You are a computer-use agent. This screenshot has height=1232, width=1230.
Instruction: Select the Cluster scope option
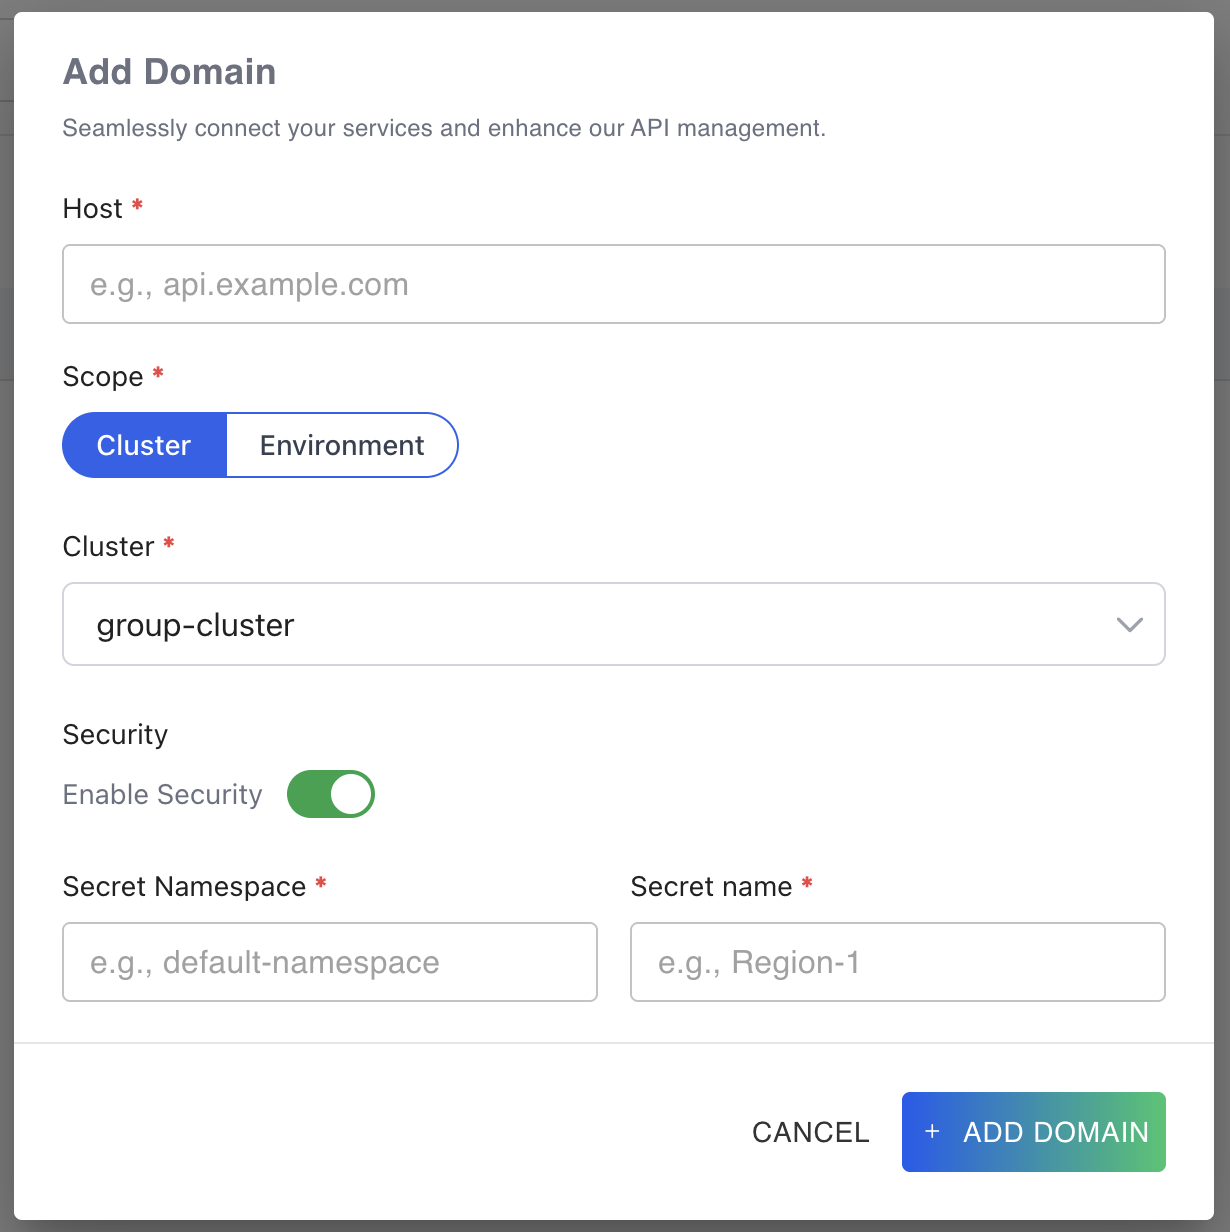(144, 445)
